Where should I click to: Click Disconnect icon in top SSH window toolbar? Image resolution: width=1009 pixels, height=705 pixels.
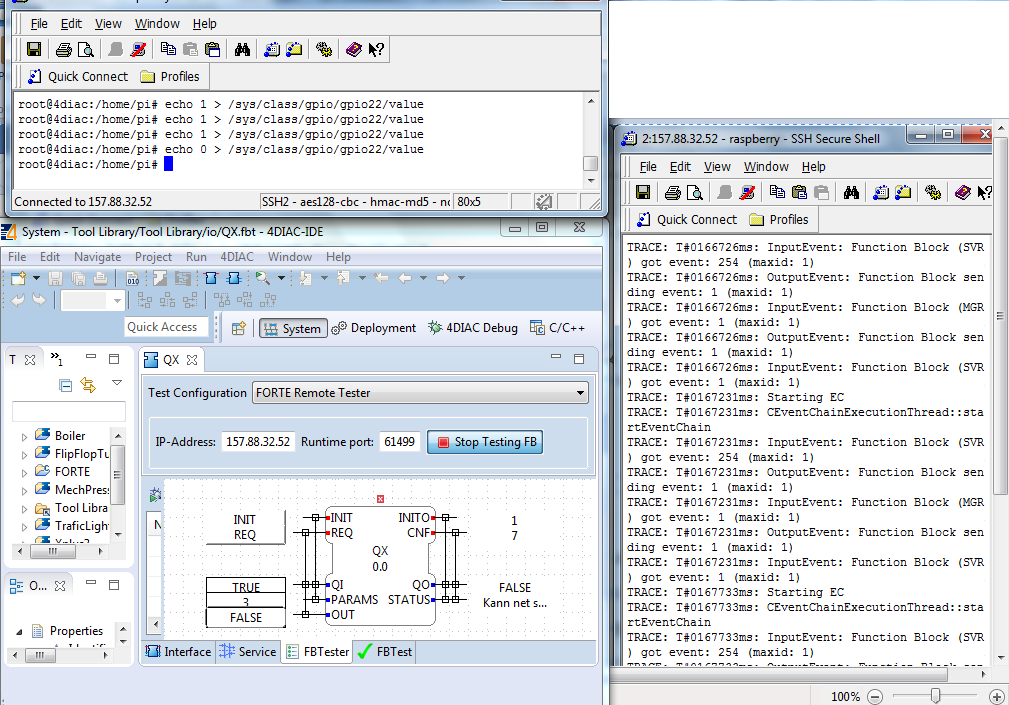pos(138,50)
